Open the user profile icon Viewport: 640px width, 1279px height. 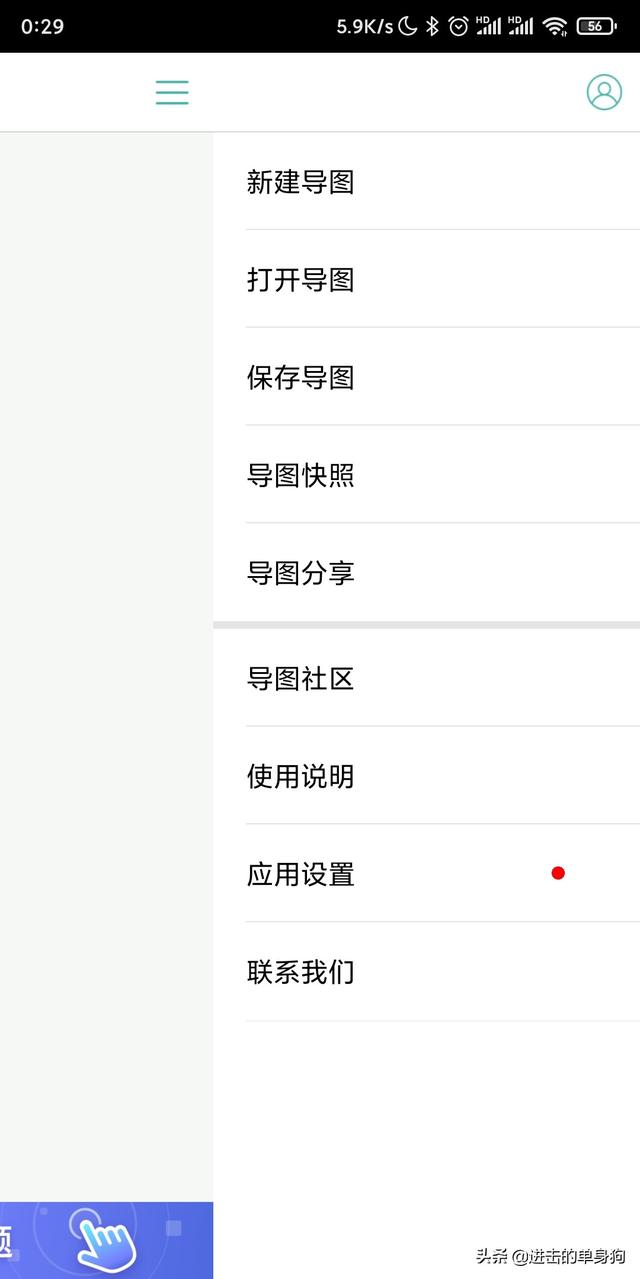604,92
